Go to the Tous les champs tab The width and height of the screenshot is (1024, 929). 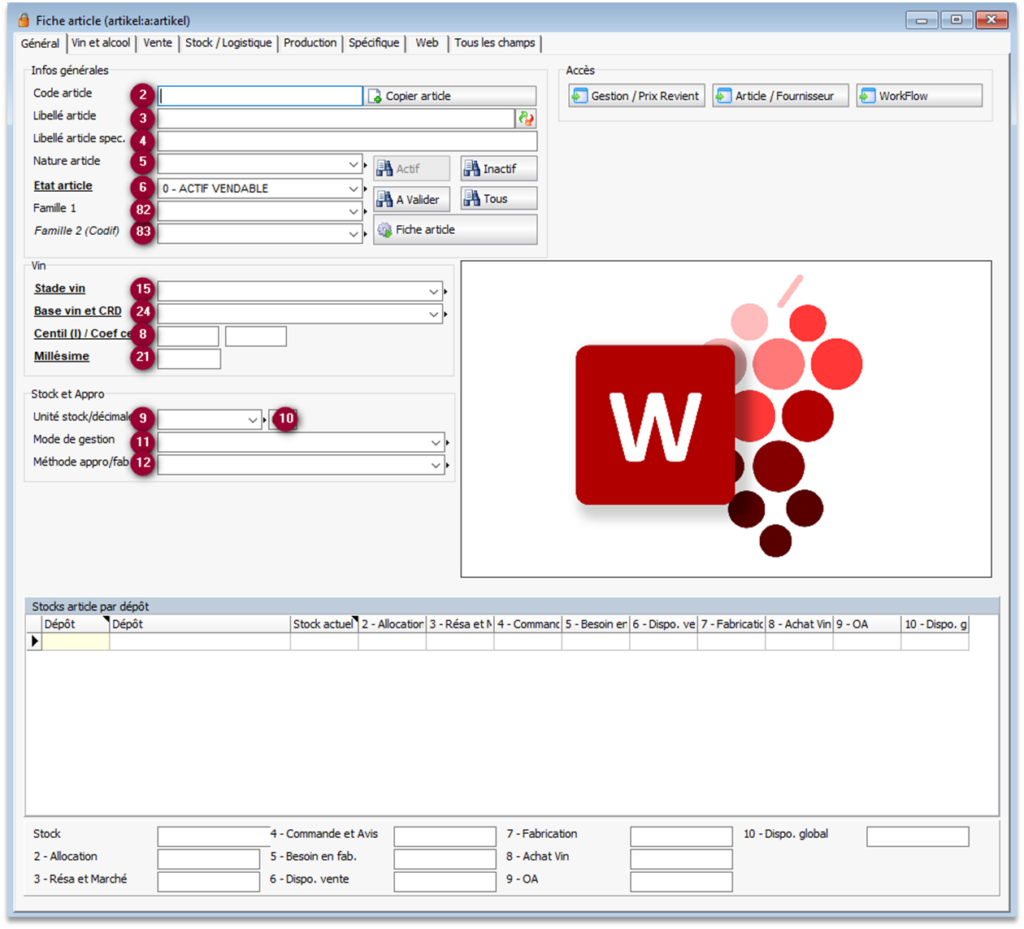(x=495, y=44)
